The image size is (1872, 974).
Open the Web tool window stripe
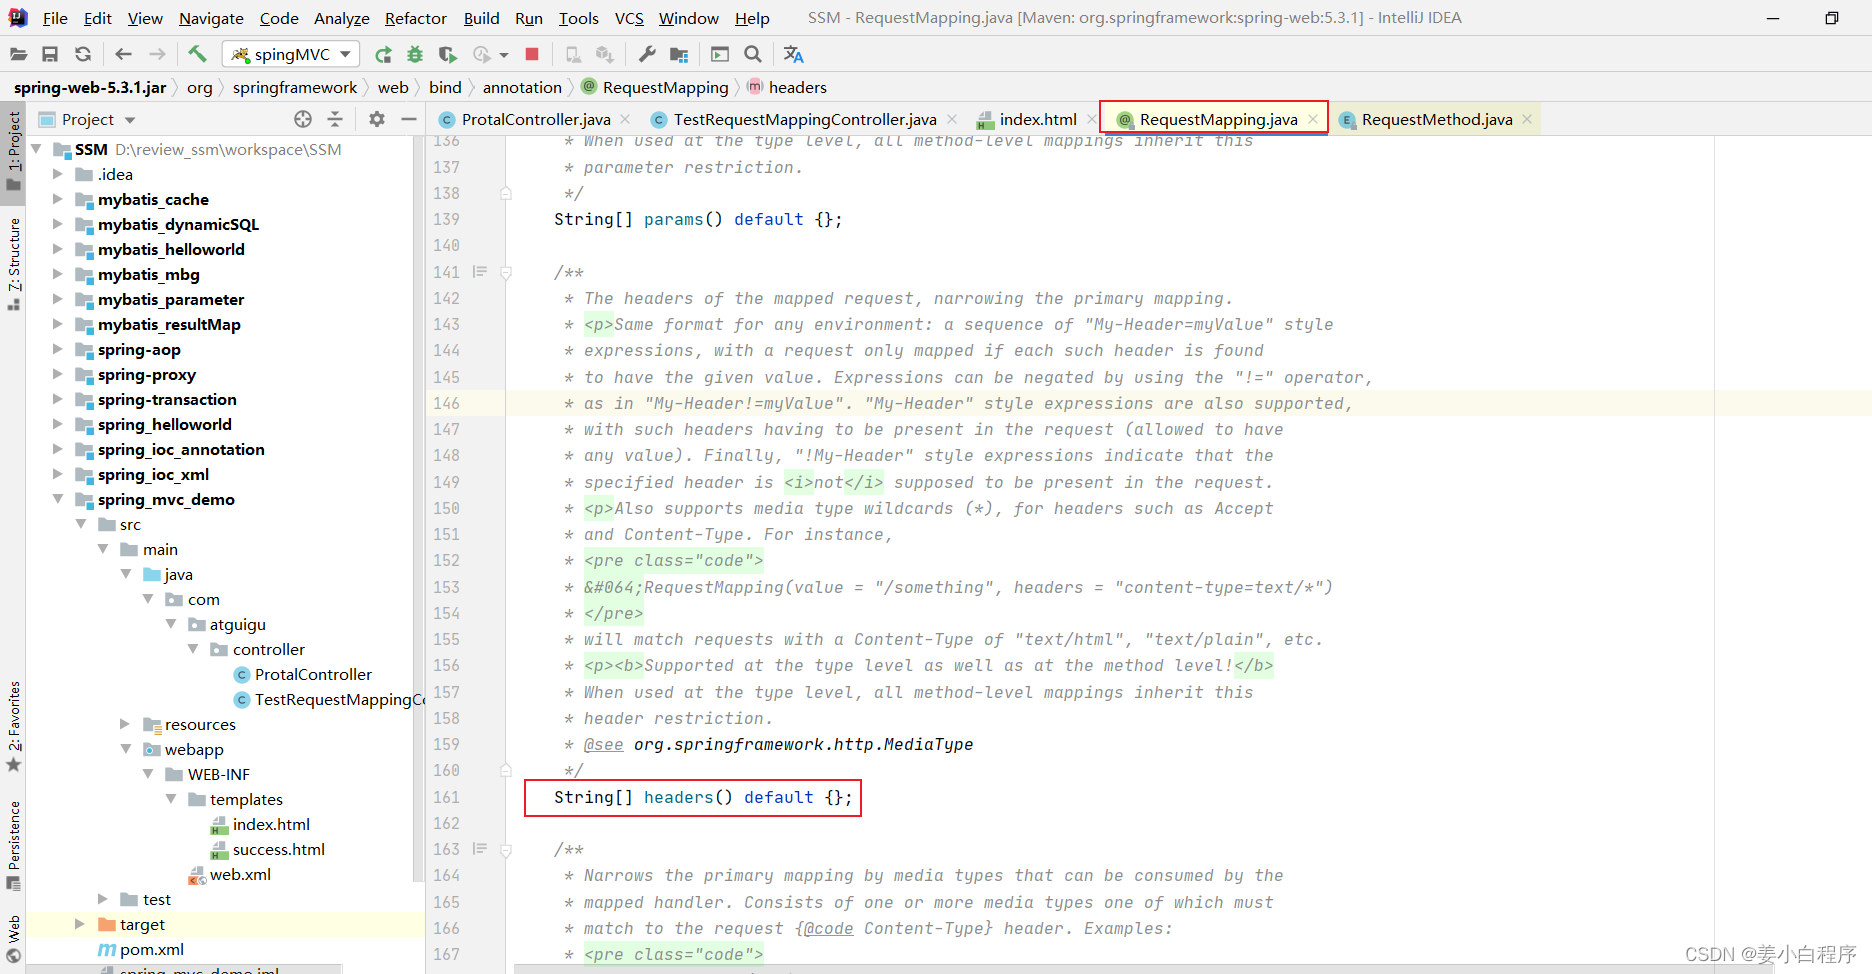pos(13,940)
